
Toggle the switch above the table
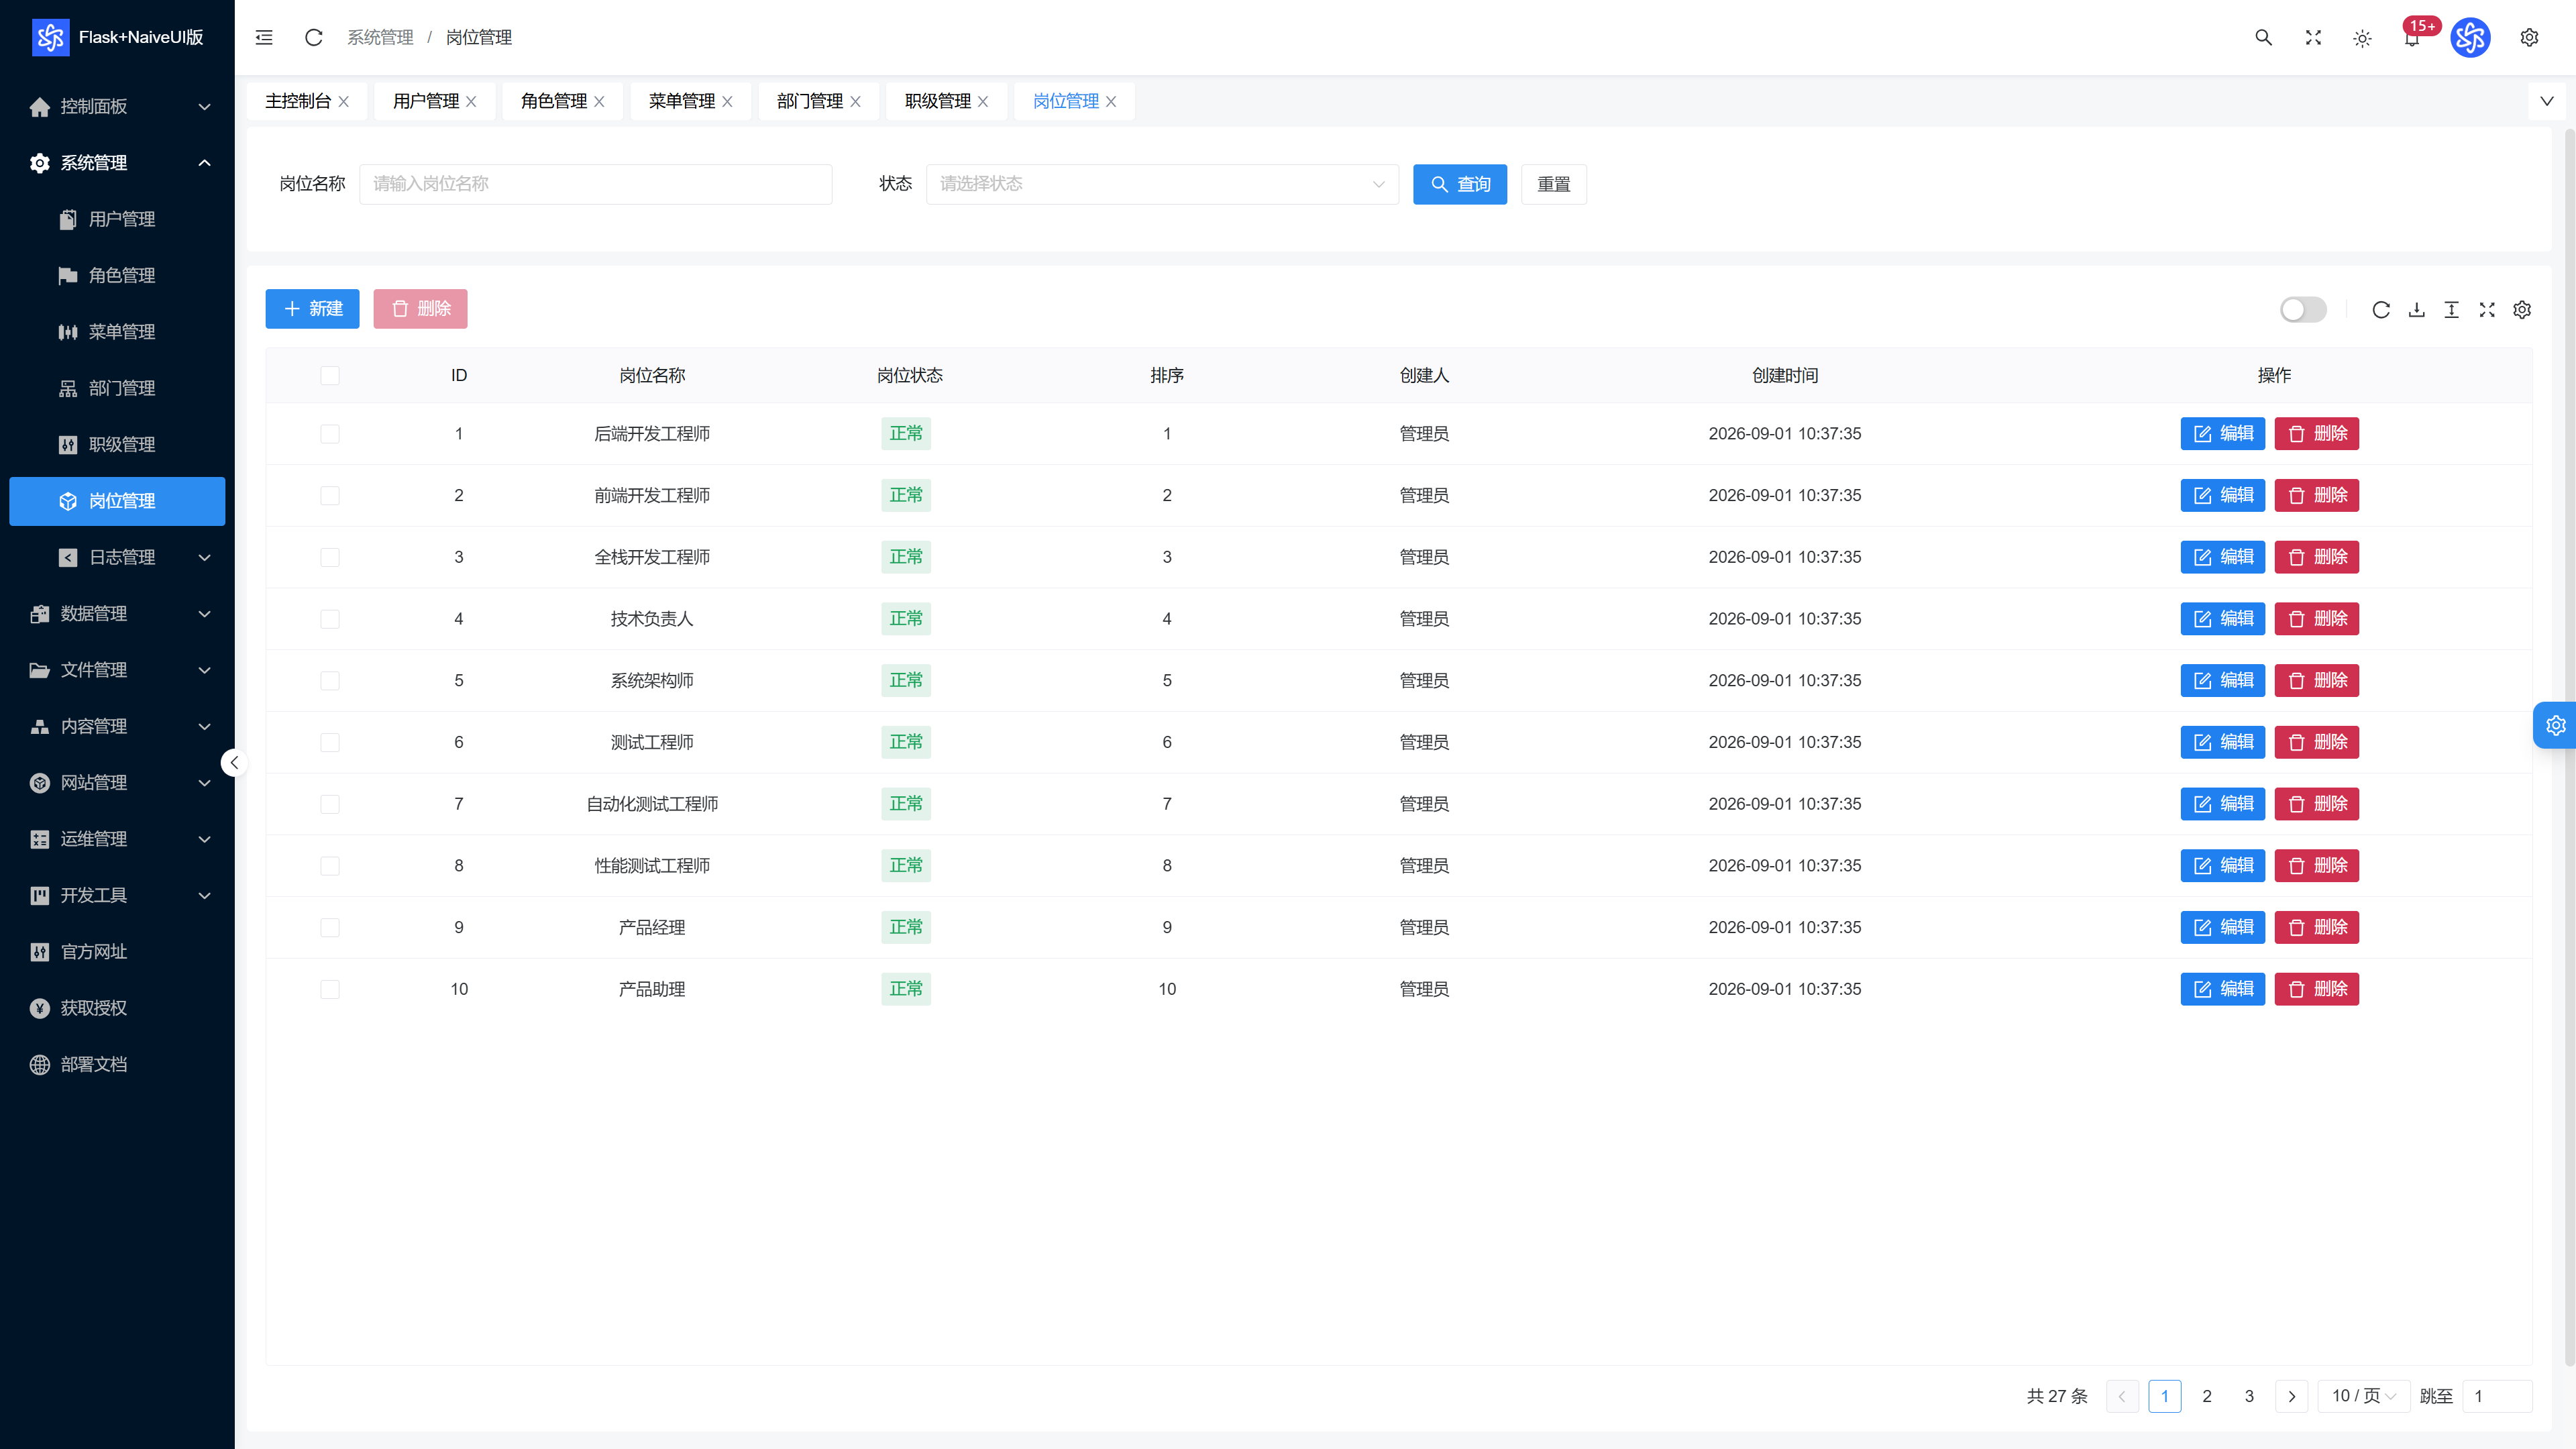[x=2303, y=310]
